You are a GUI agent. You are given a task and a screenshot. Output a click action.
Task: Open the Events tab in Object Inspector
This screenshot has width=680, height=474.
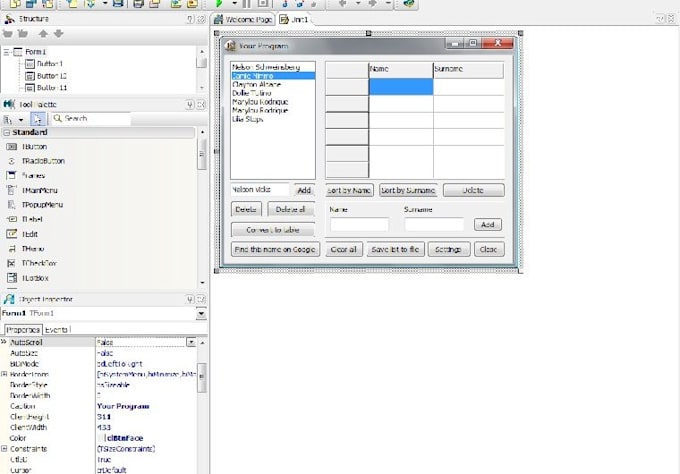56,330
